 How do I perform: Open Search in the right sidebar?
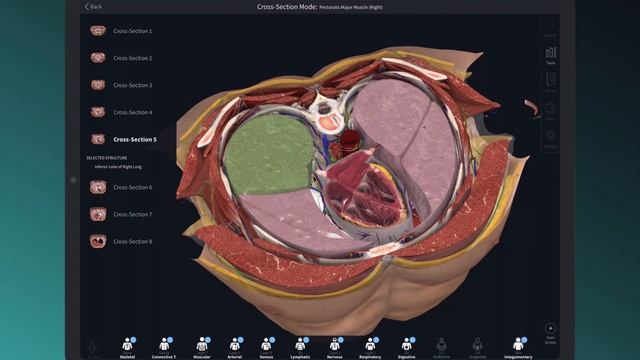pyautogui.click(x=551, y=28)
